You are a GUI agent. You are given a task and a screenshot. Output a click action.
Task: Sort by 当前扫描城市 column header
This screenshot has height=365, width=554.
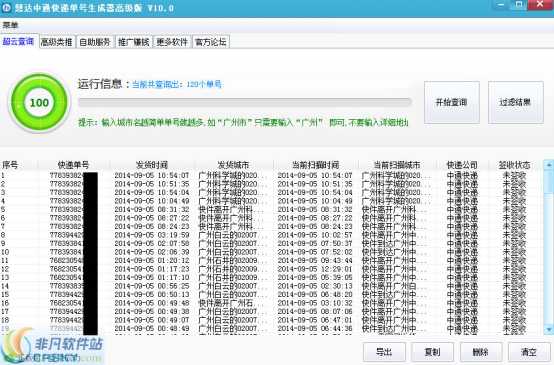point(397,165)
